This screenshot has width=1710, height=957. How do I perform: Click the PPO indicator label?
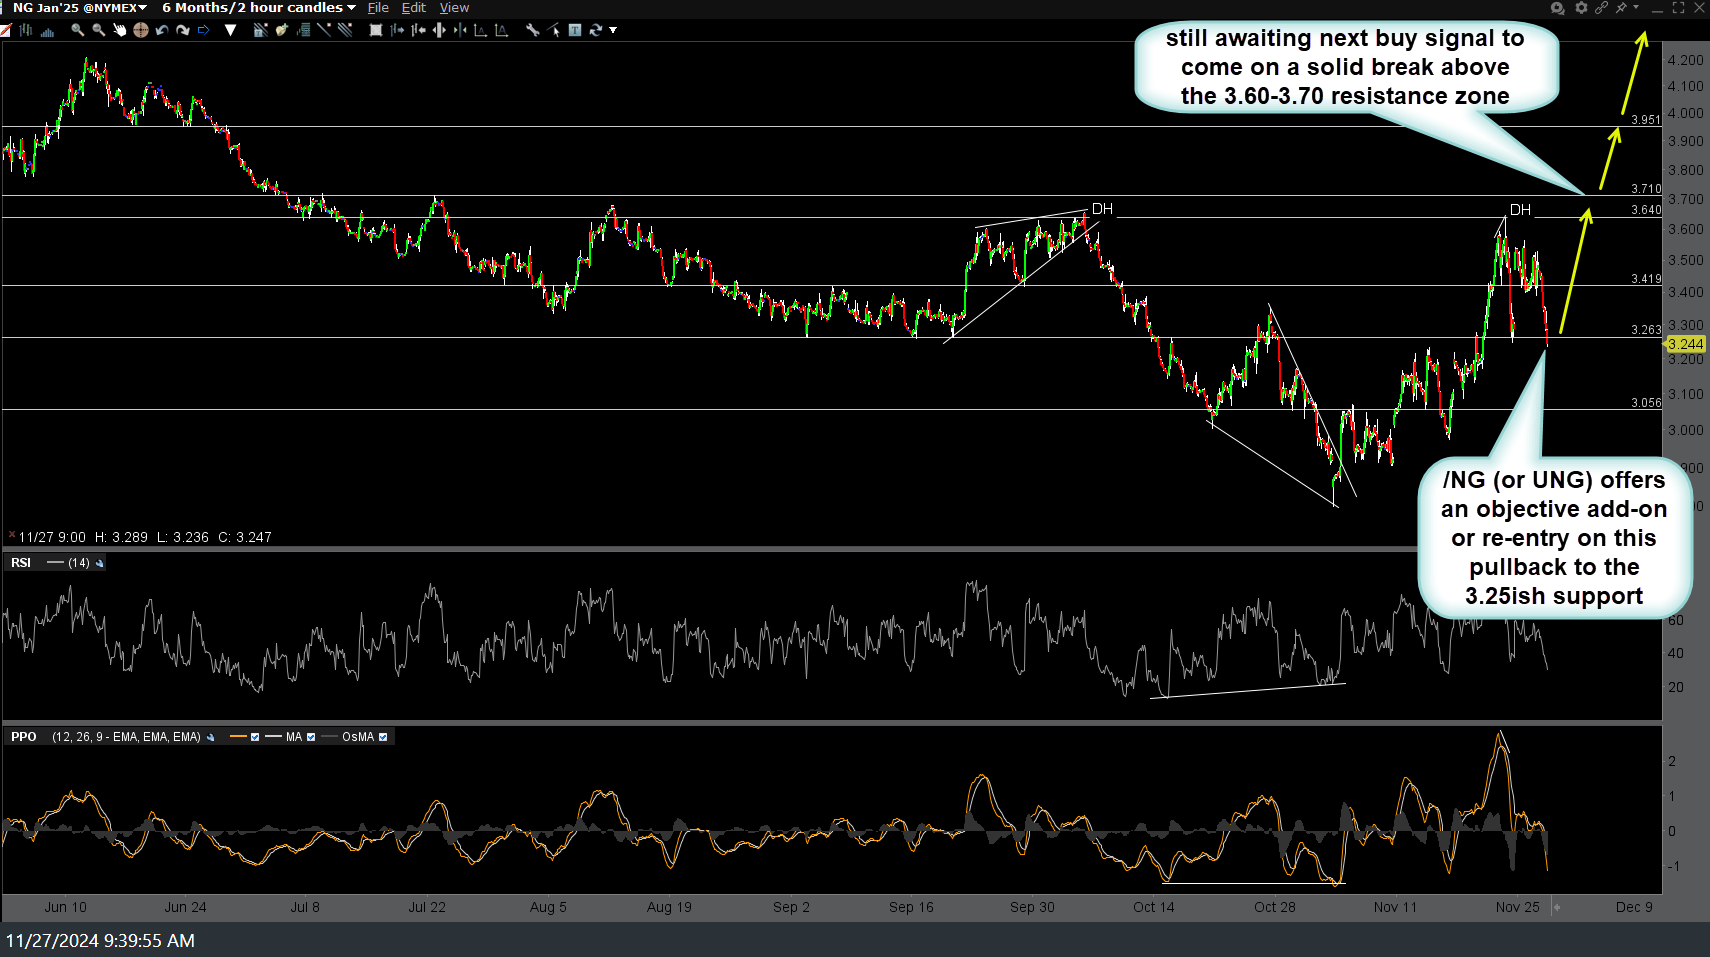[x=24, y=737]
